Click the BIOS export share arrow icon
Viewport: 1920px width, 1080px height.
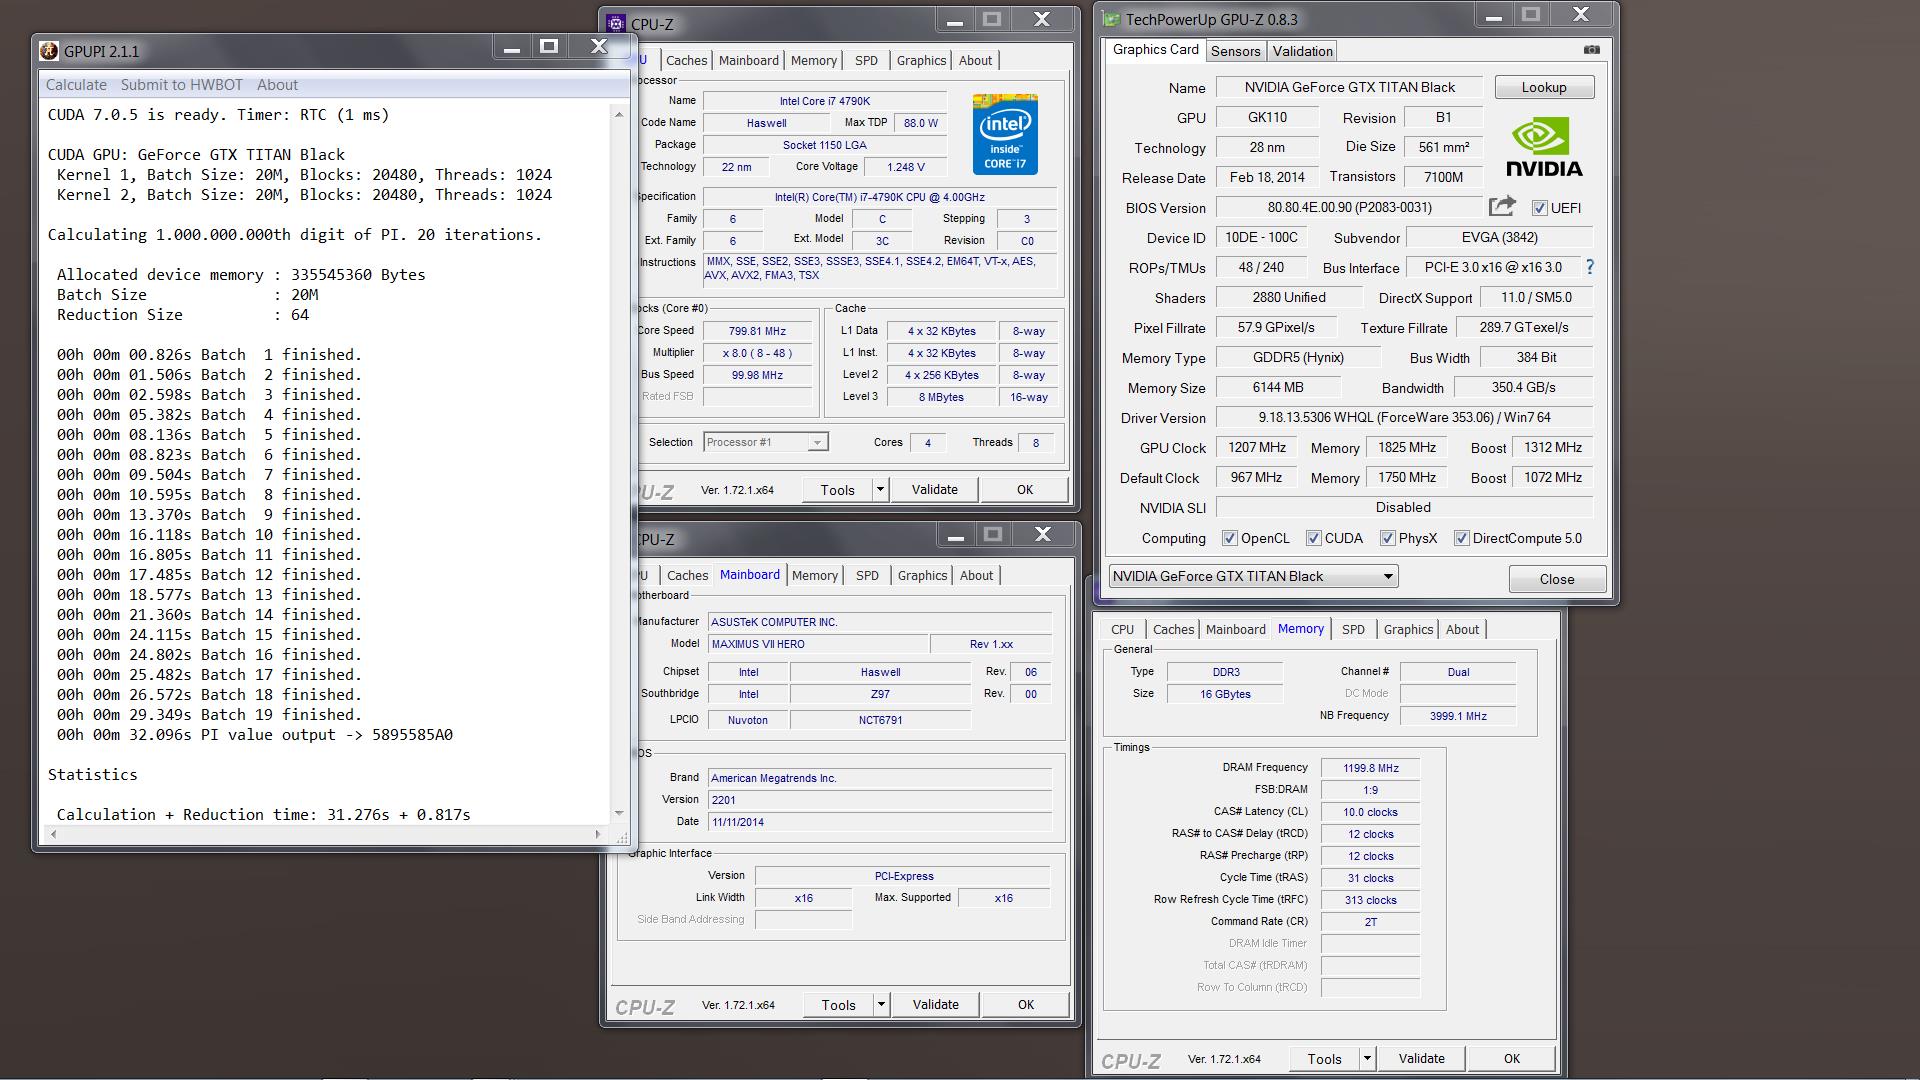click(x=1502, y=206)
